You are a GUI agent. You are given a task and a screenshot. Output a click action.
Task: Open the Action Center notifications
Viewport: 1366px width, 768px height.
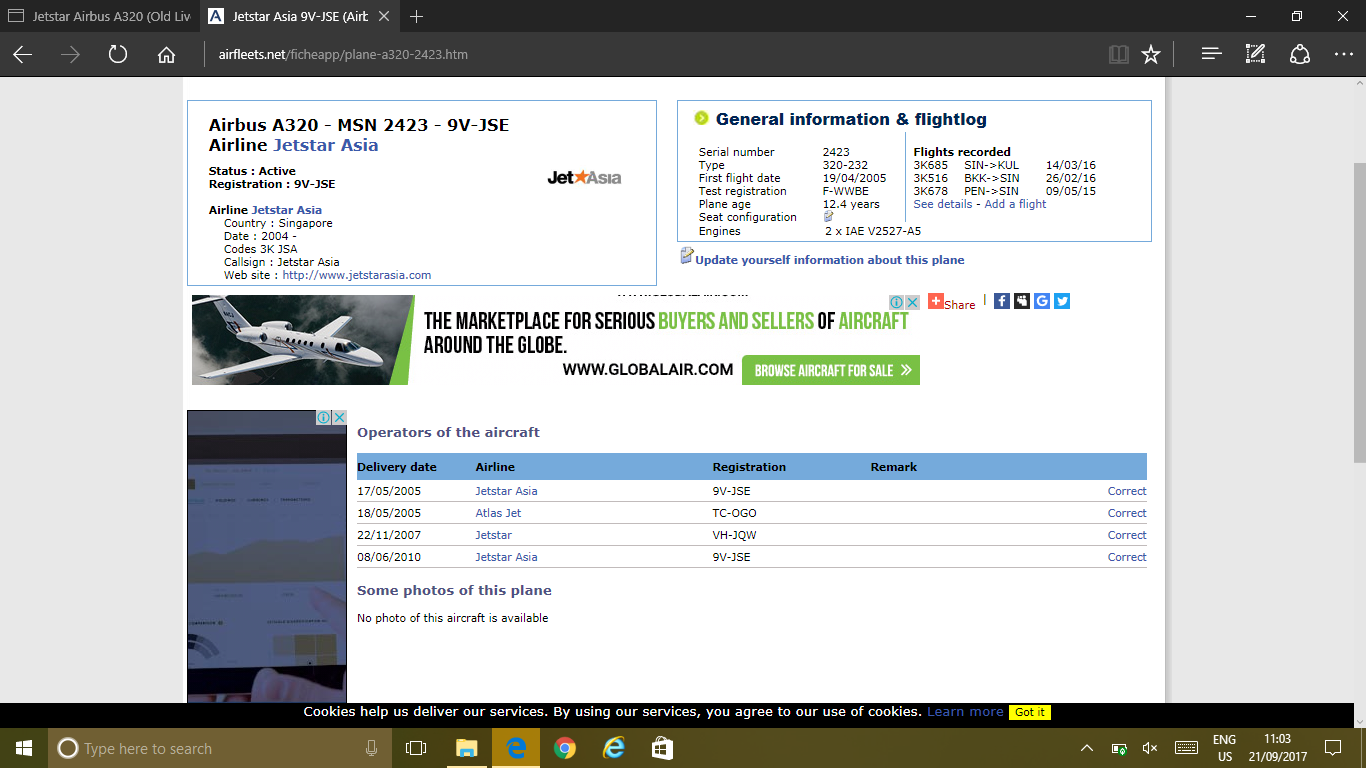click(1332, 748)
